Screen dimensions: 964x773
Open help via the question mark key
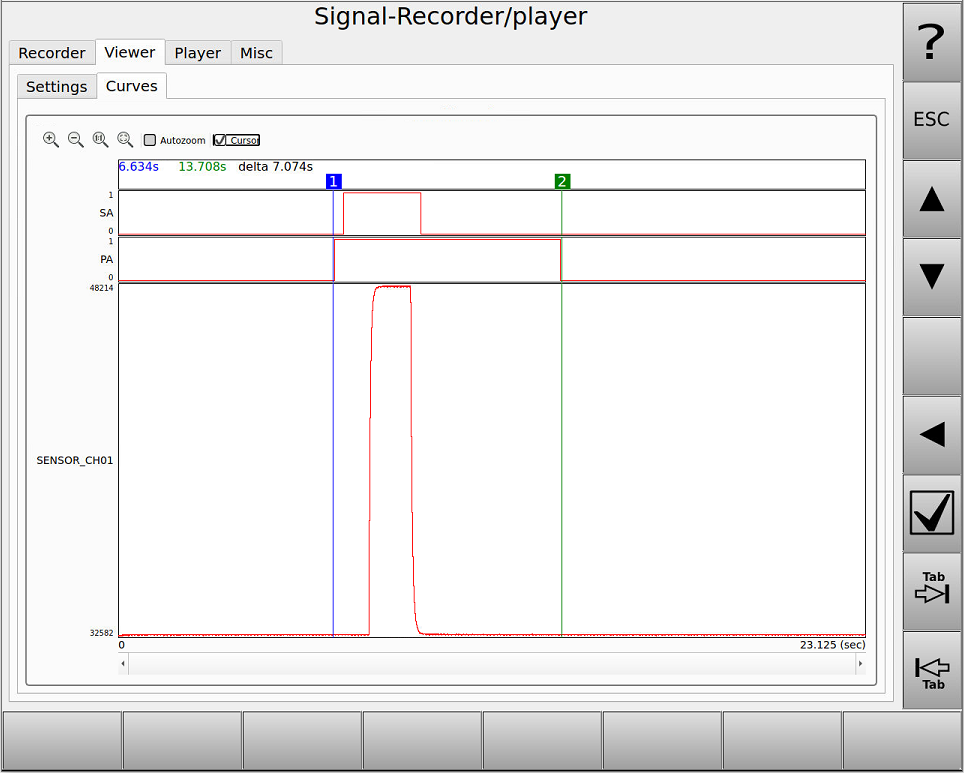931,42
